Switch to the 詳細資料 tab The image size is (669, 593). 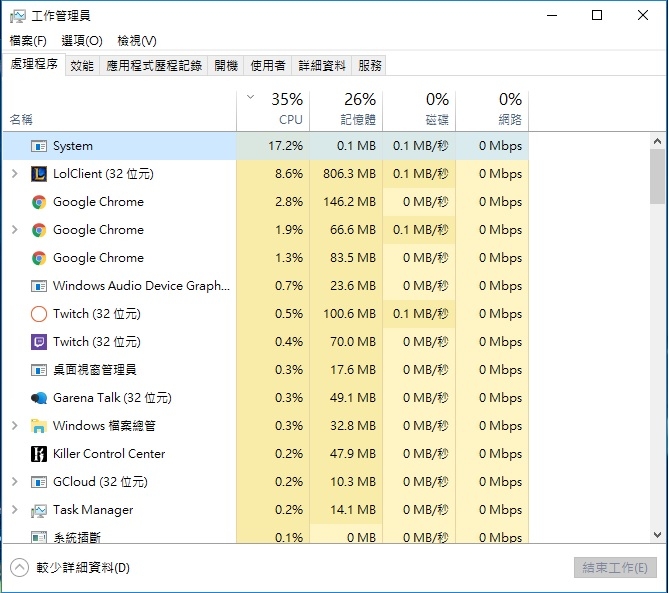click(x=322, y=66)
